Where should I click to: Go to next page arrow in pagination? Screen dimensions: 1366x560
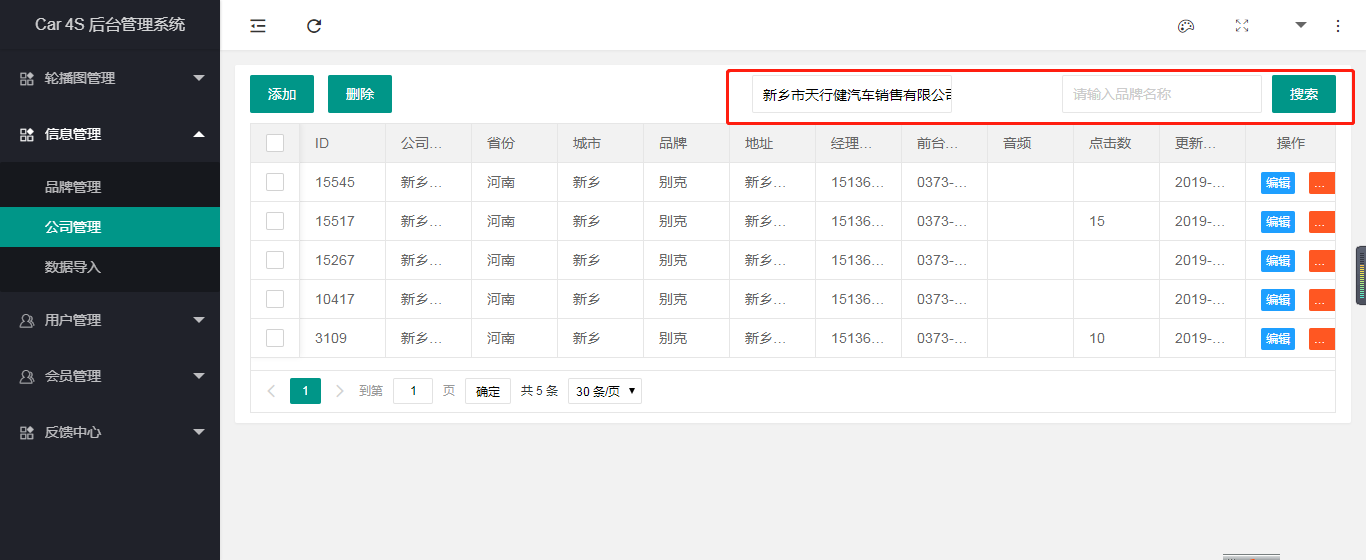coord(340,391)
